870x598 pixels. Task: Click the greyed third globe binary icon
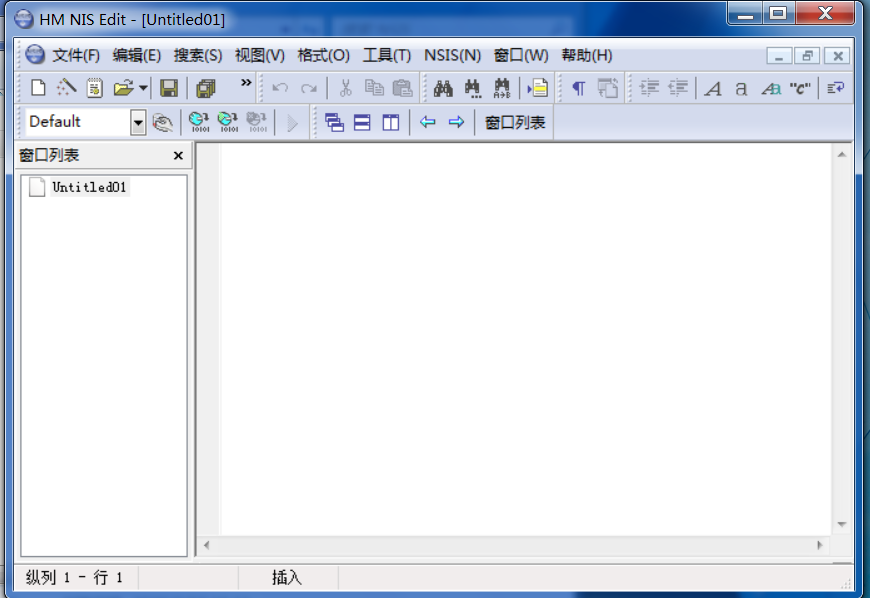click(x=257, y=122)
